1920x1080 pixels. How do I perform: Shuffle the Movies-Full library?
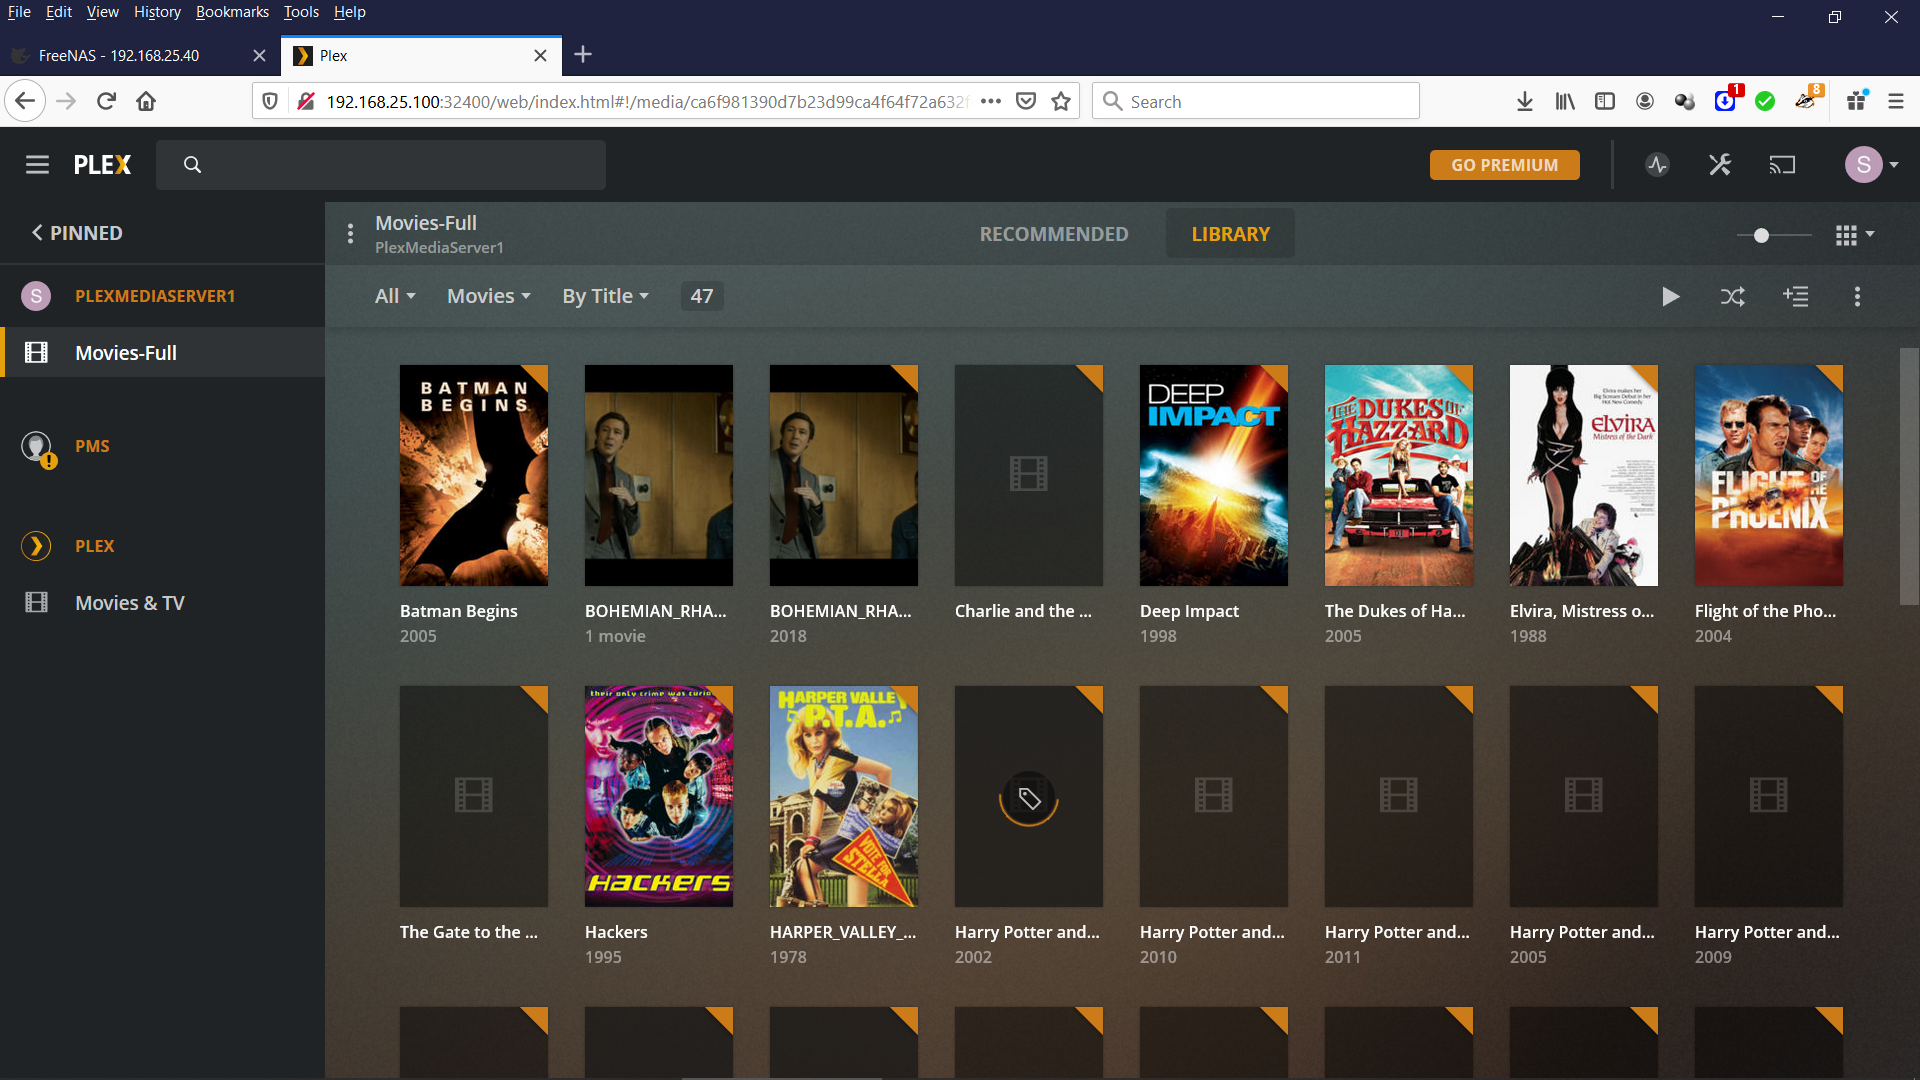click(x=1733, y=296)
